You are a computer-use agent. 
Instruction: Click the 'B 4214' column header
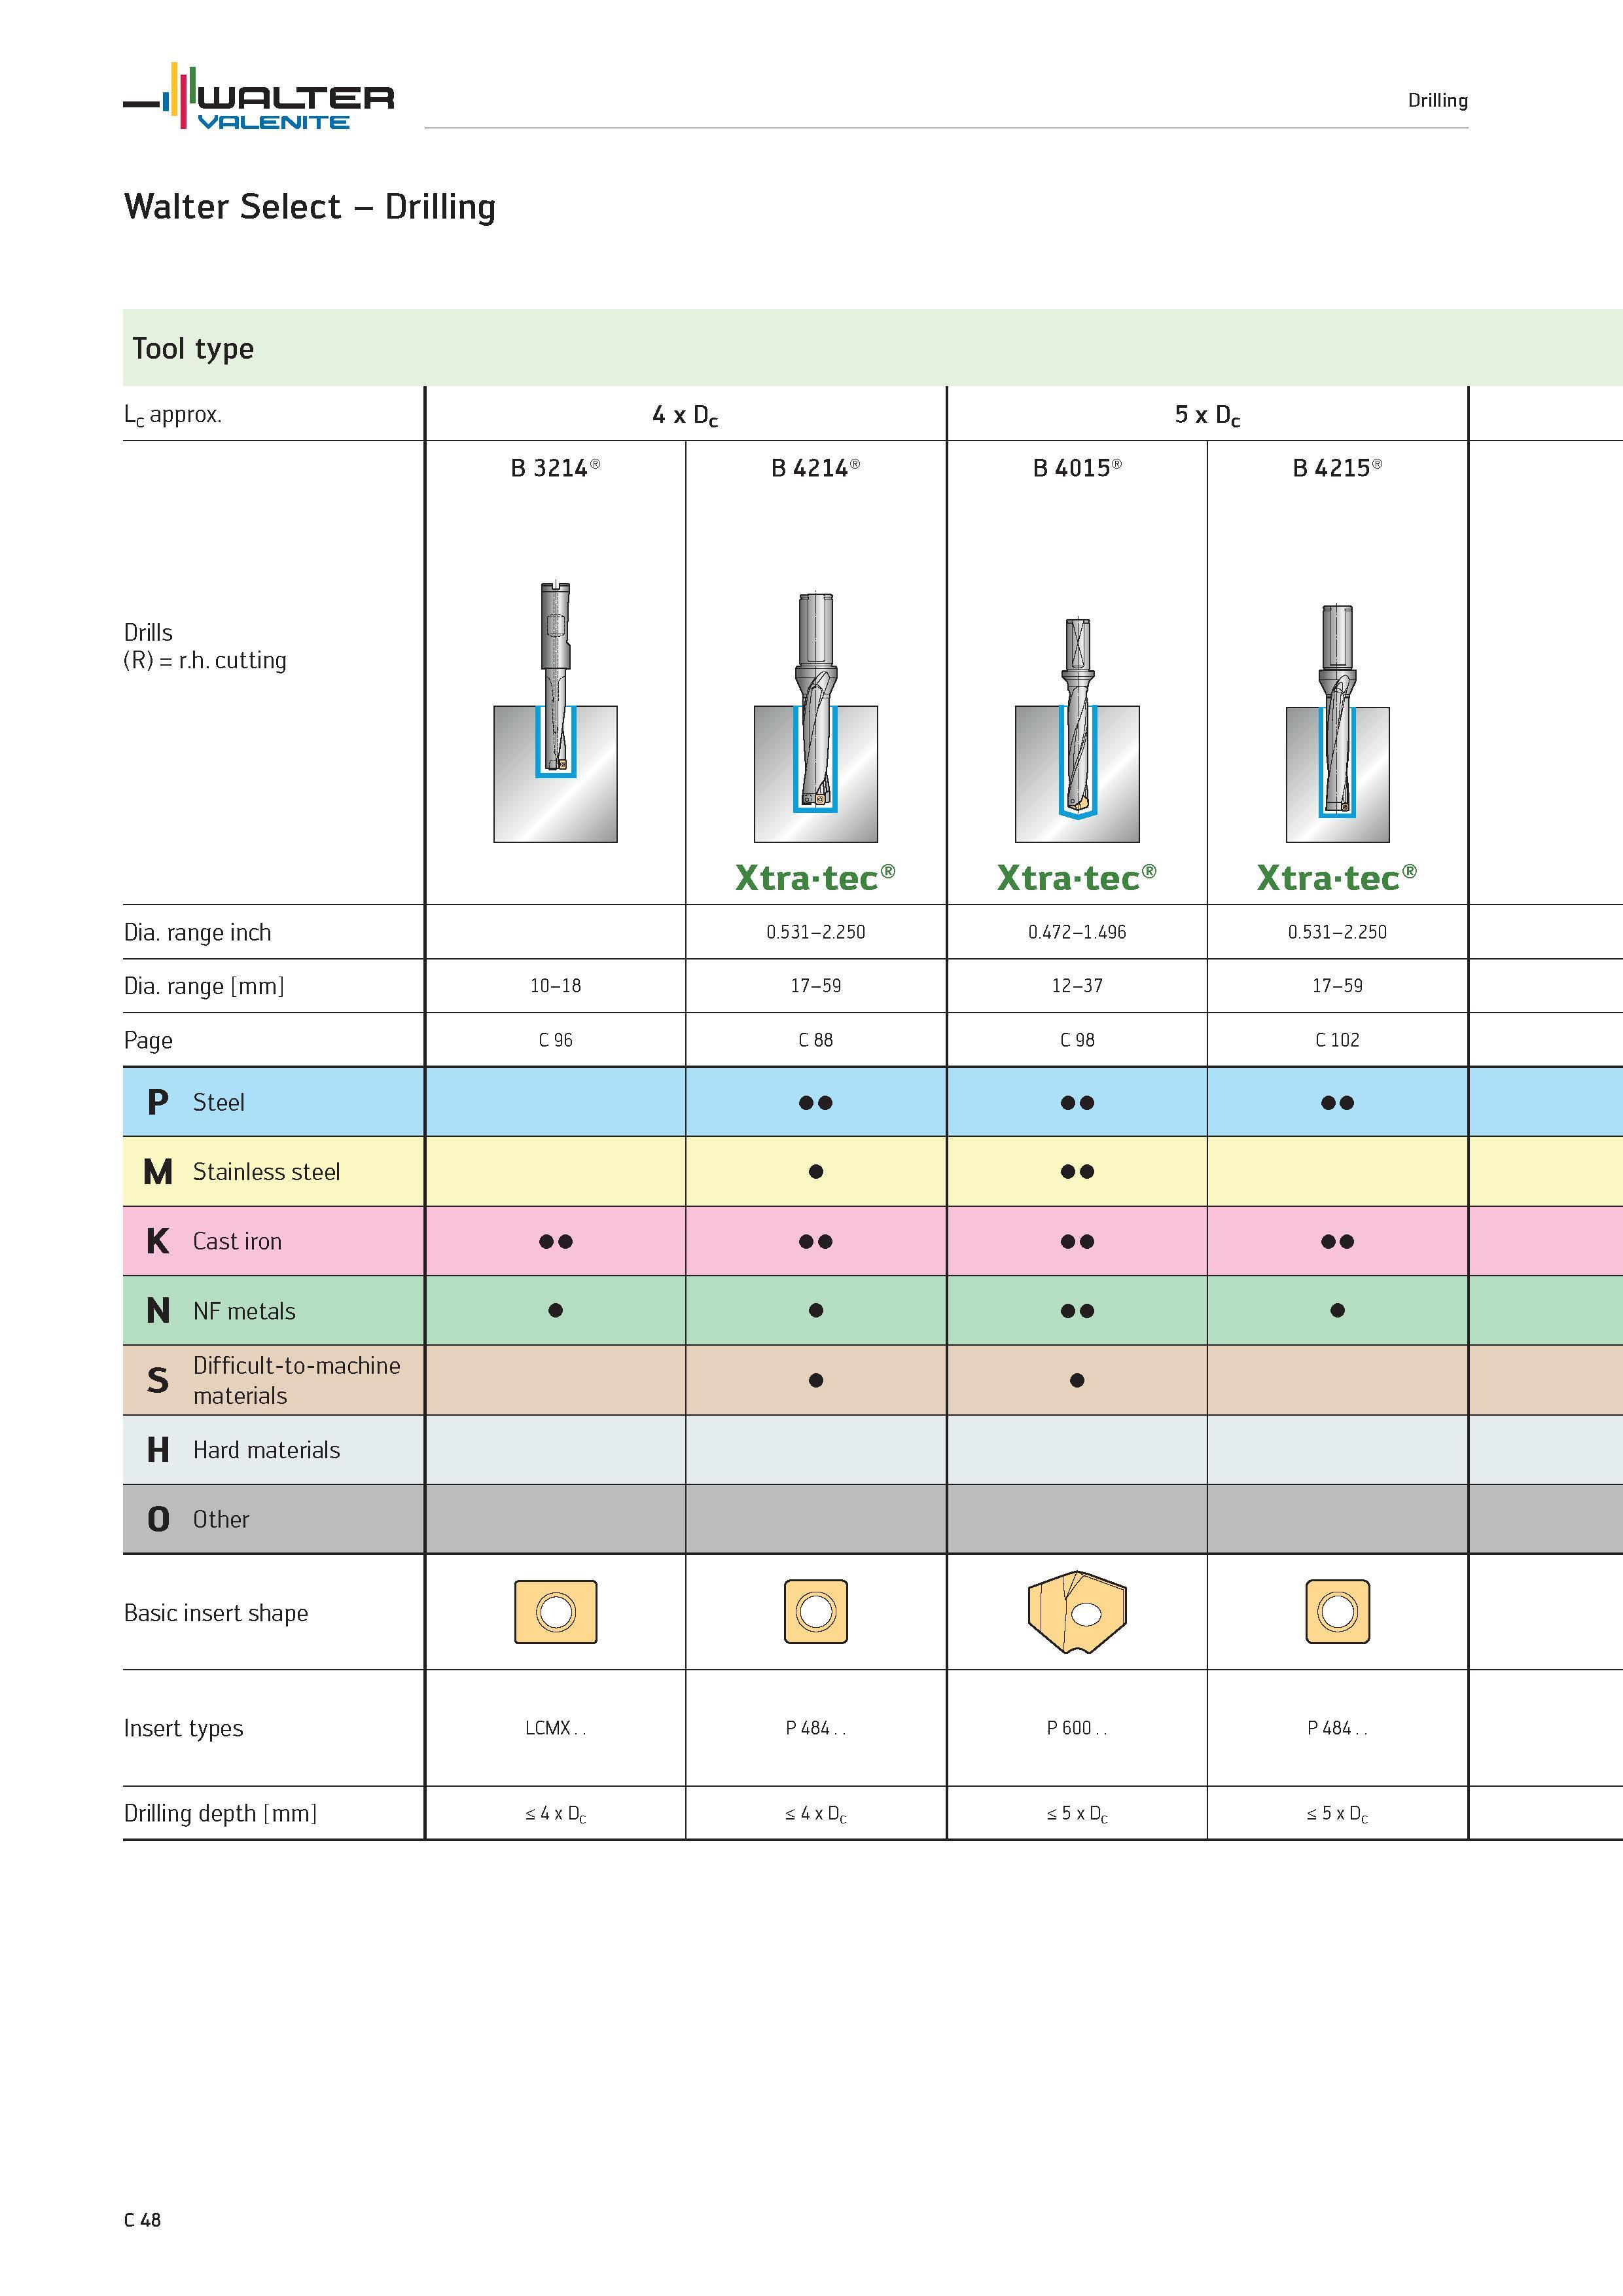click(815, 468)
